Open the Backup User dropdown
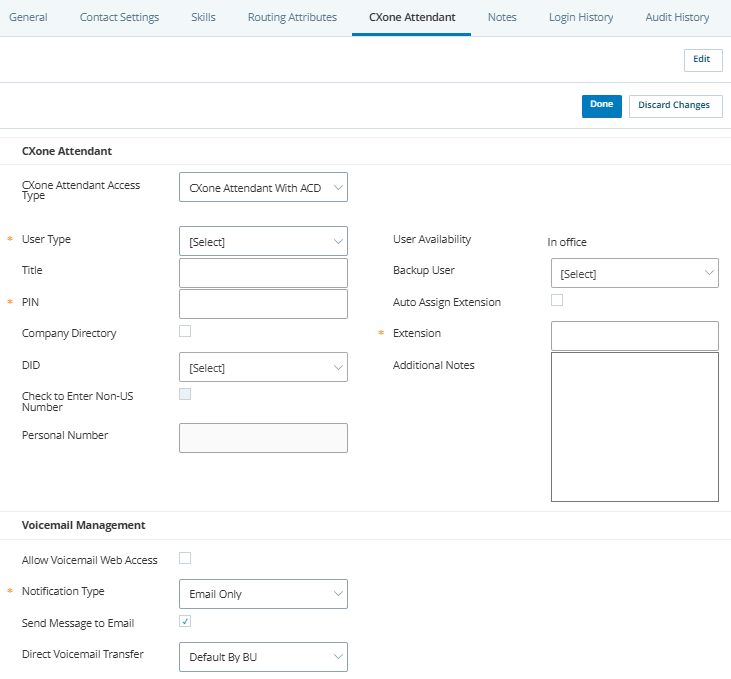Viewport: 731px width, 679px height. 634,273
